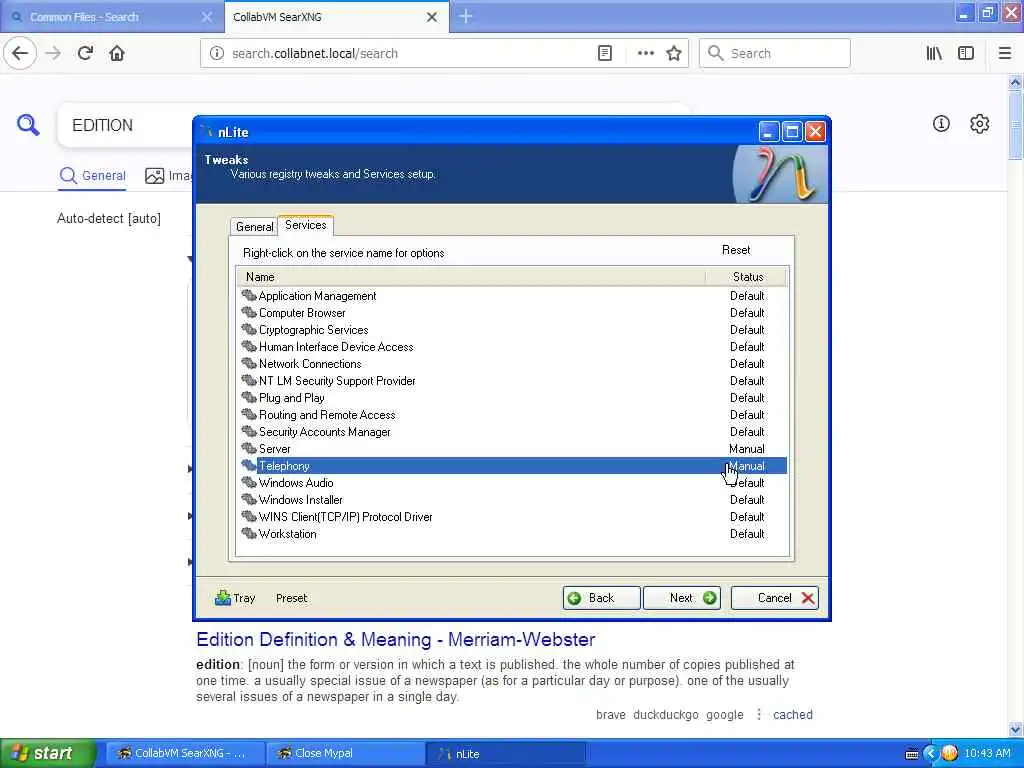Open the Auto-detect language dropdown
The height and width of the screenshot is (768, 1024).
tap(109, 218)
